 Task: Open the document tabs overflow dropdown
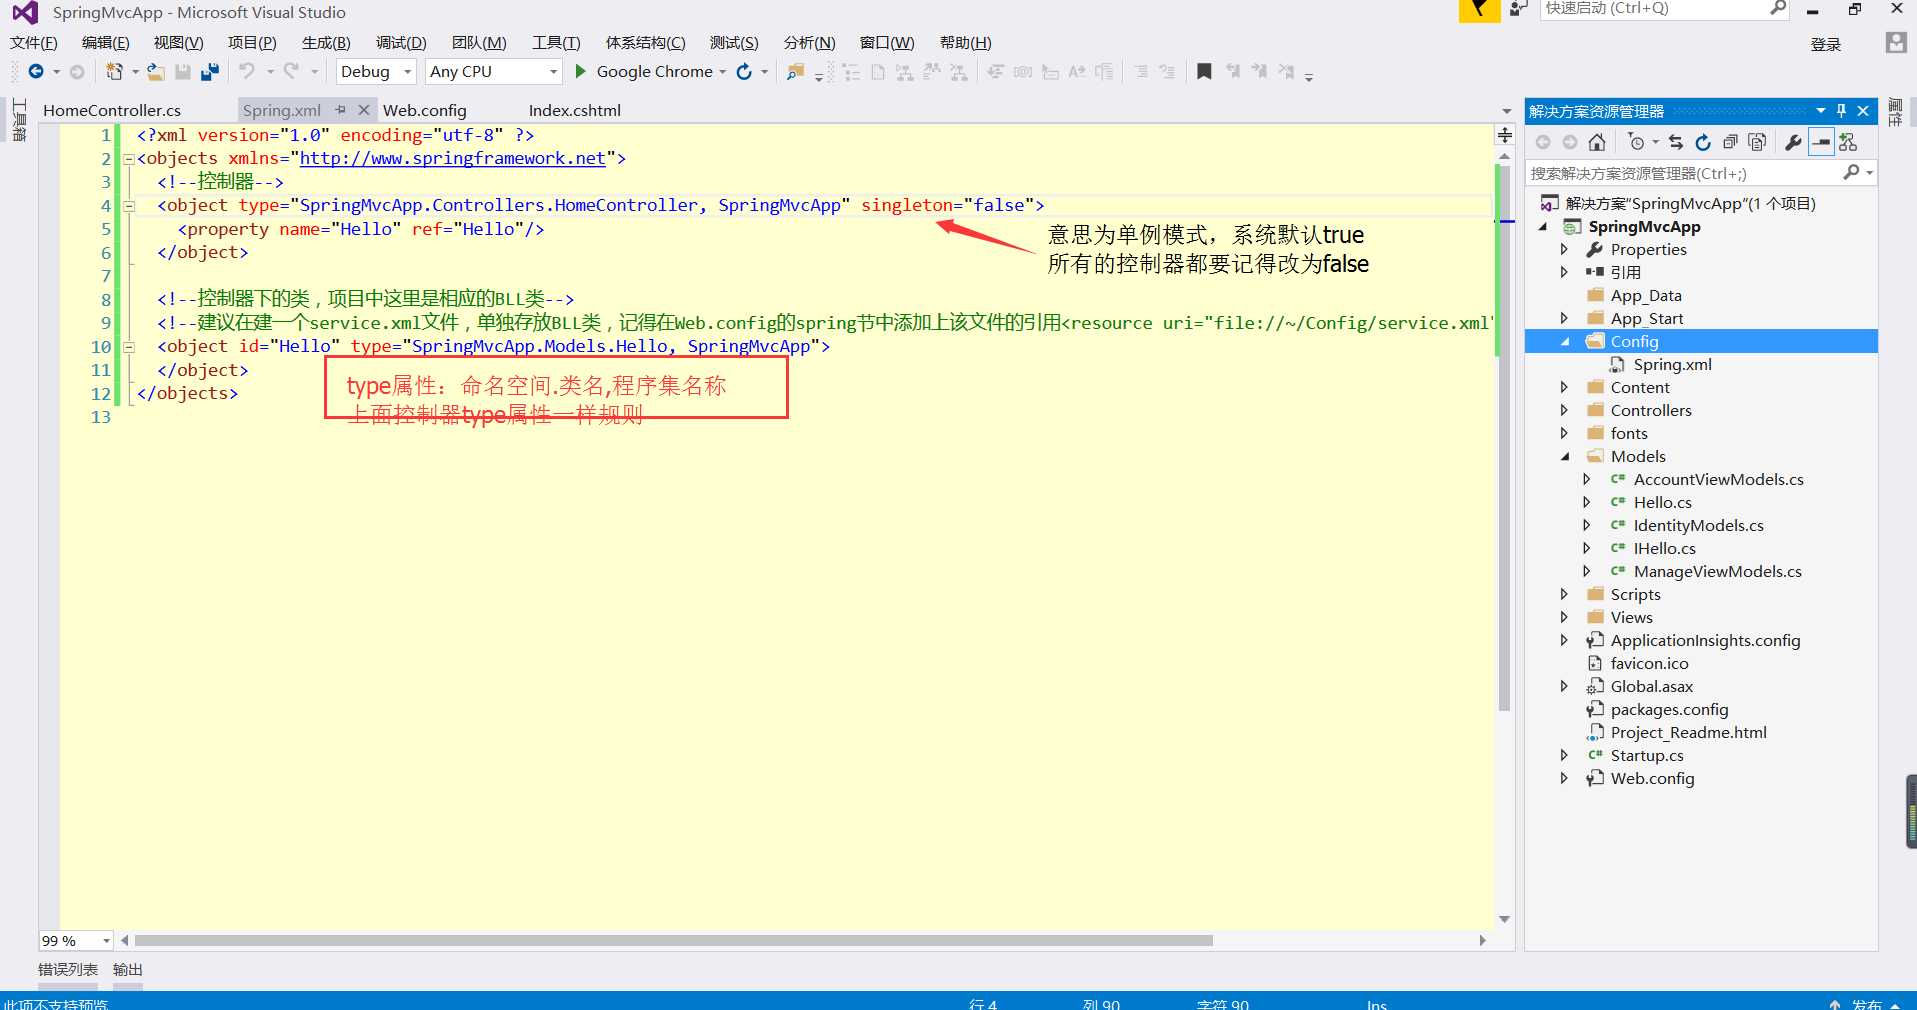pos(1506,111)
